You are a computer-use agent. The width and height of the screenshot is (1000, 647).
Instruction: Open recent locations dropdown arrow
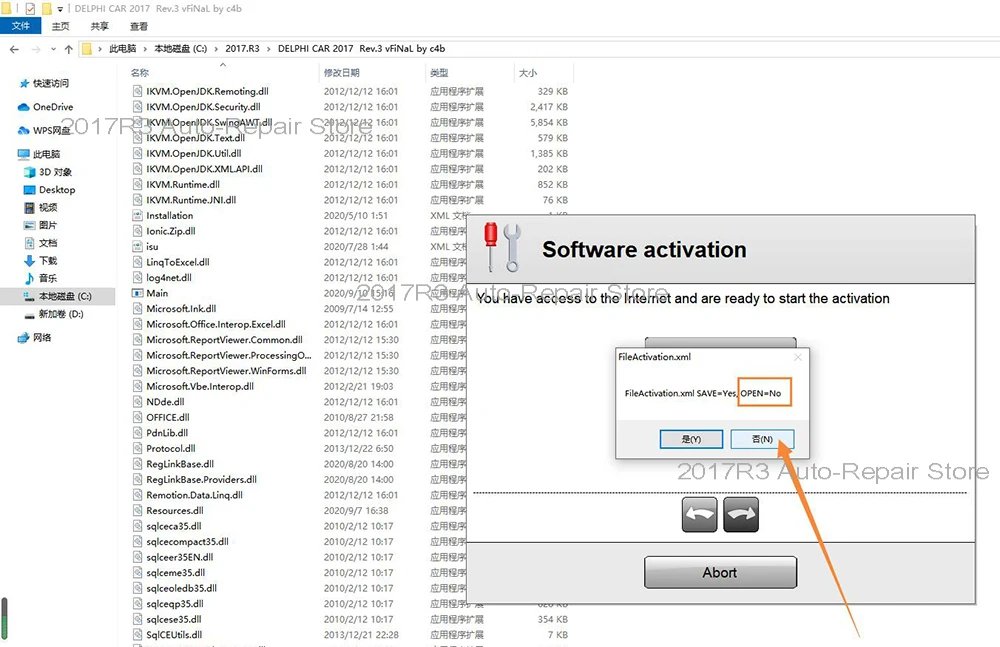click(x=53, y=49)
